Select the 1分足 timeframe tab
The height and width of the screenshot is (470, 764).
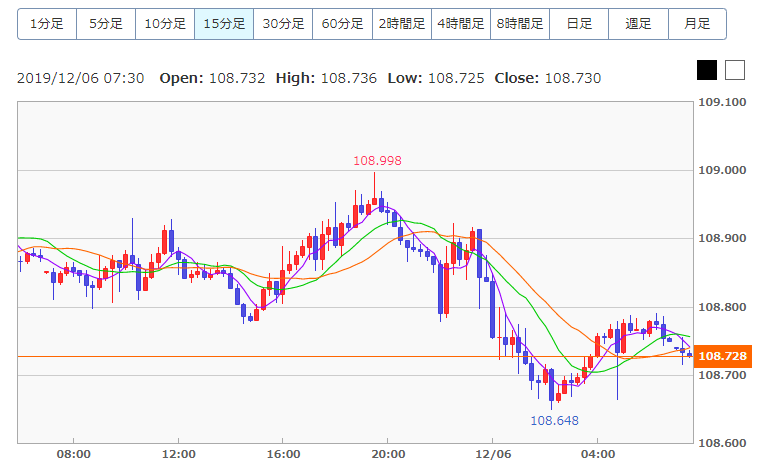(x=47, y=24)
